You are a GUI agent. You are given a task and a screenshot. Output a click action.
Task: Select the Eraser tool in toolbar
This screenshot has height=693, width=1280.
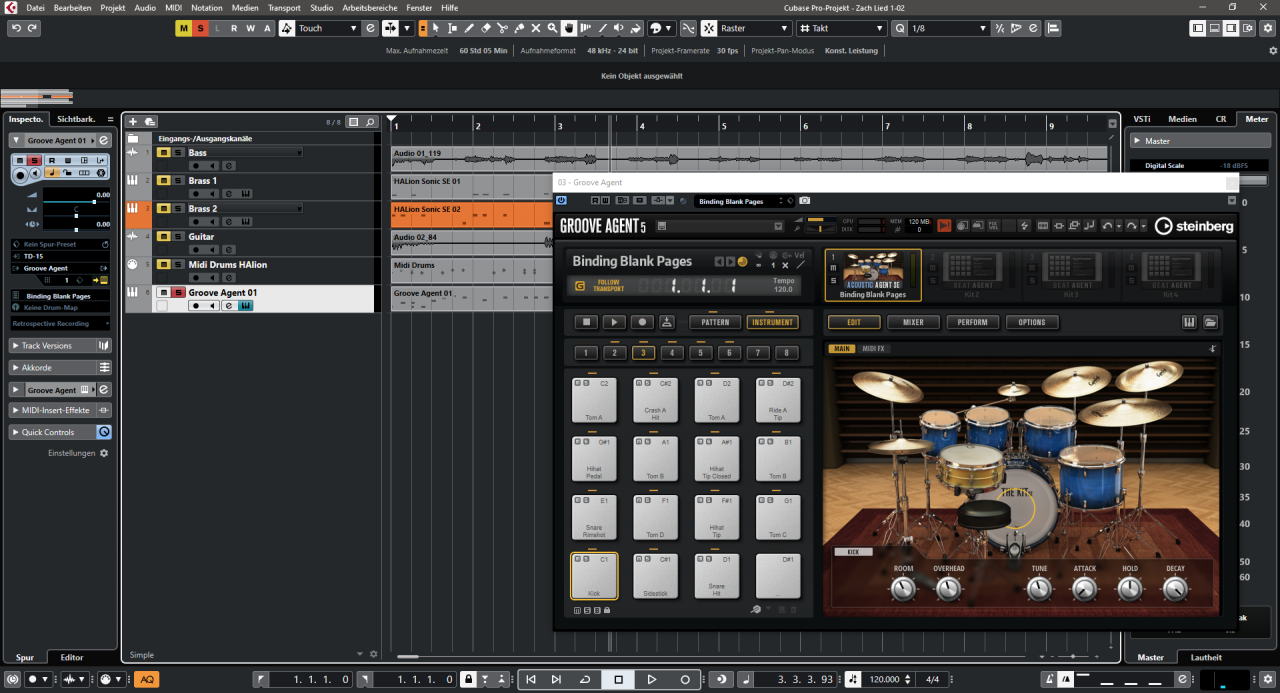pos(485,28)
